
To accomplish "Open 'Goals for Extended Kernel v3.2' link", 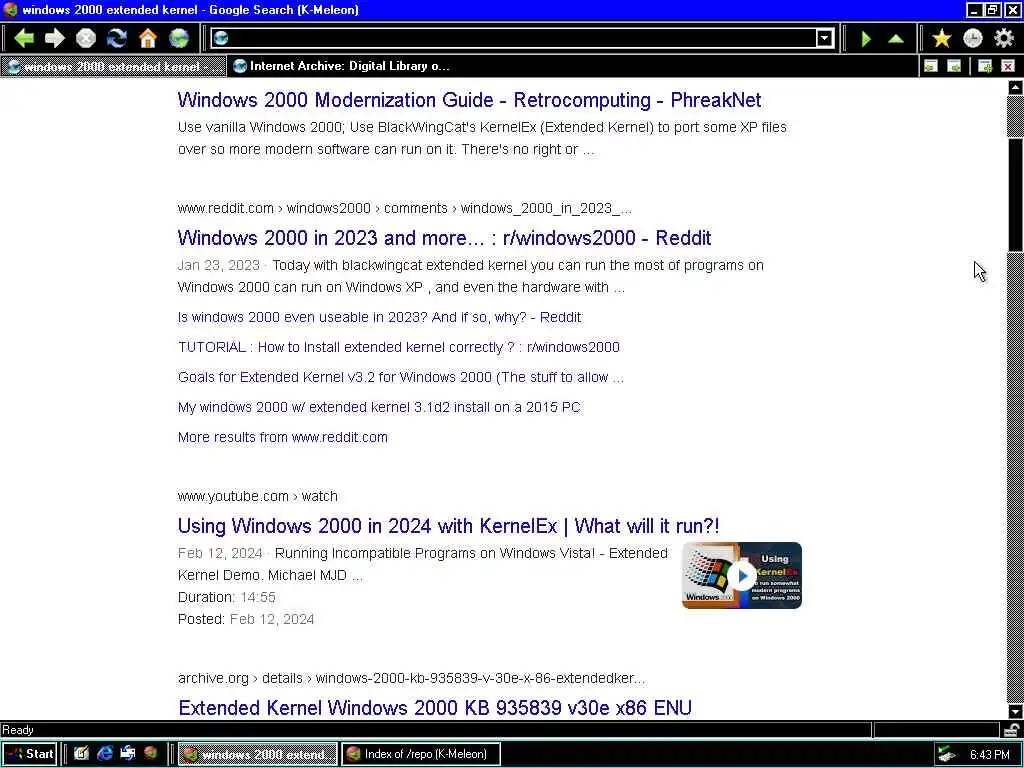I will (x=400, y=377).
